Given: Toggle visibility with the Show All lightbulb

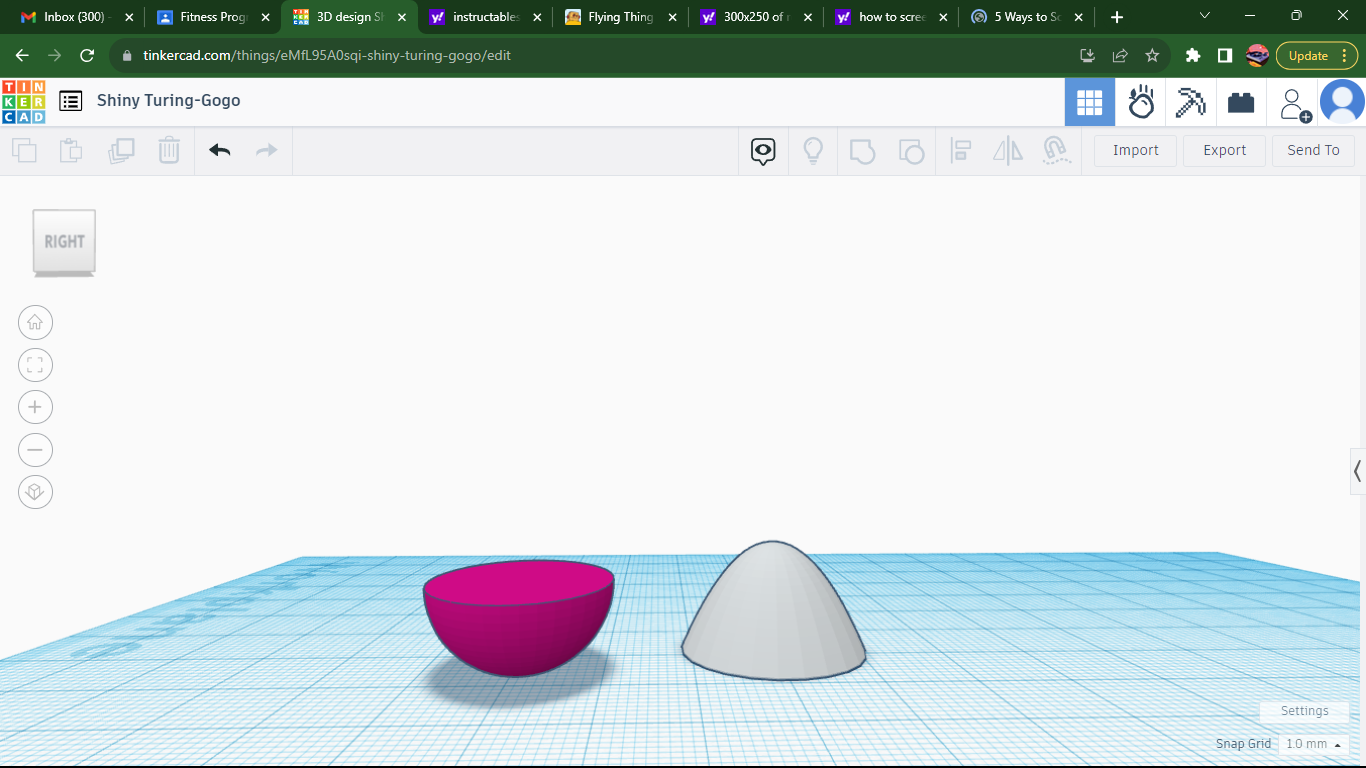Looking at the screenshot, I should coord(813,150).
